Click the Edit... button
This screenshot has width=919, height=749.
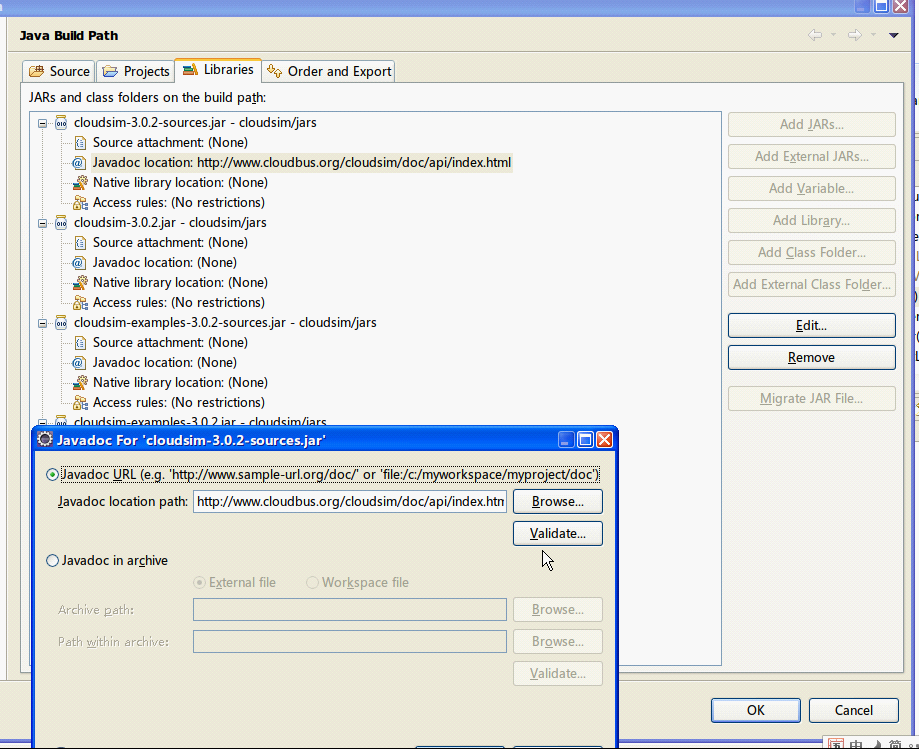[x=812, y=326]
